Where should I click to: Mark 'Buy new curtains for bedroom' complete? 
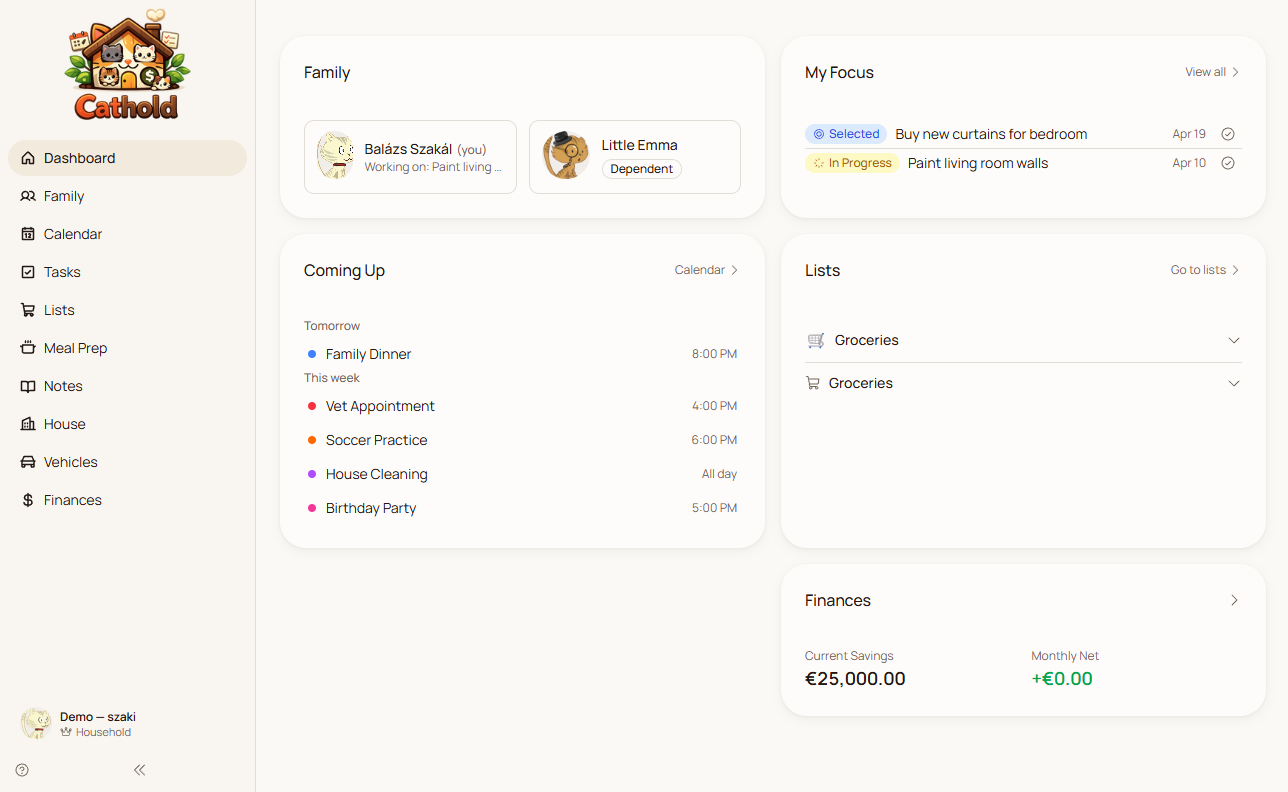coord(1228,134)
